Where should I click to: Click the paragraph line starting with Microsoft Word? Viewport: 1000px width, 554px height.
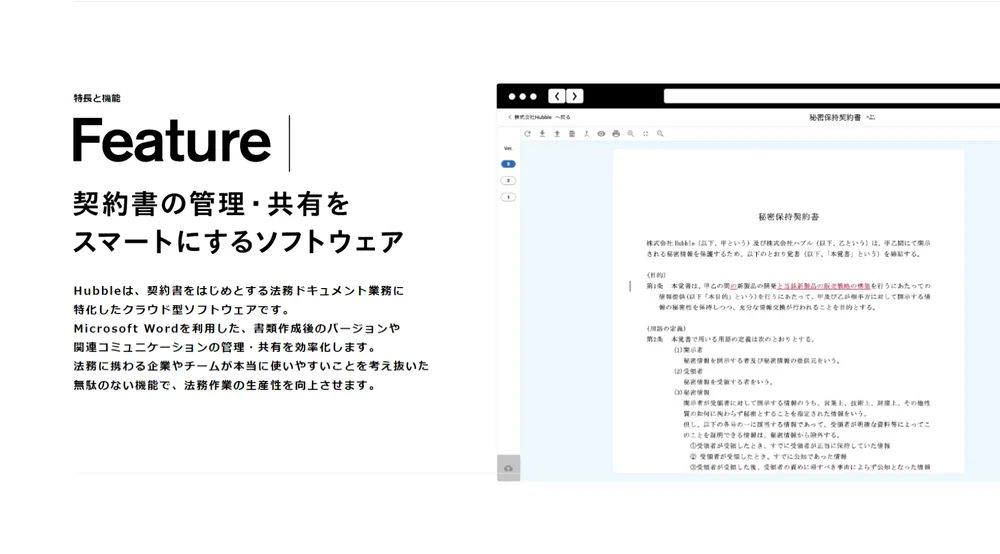click(x=237, y=328)
